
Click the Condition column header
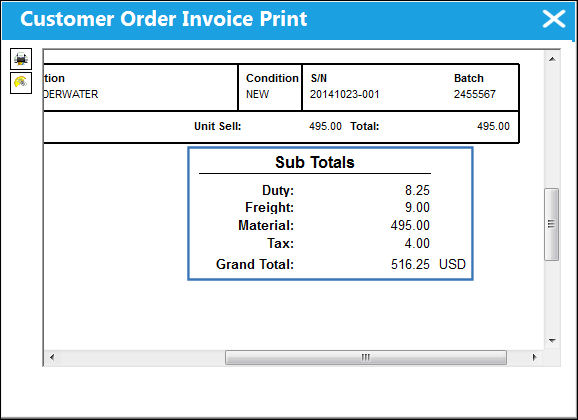click(272, 78)
